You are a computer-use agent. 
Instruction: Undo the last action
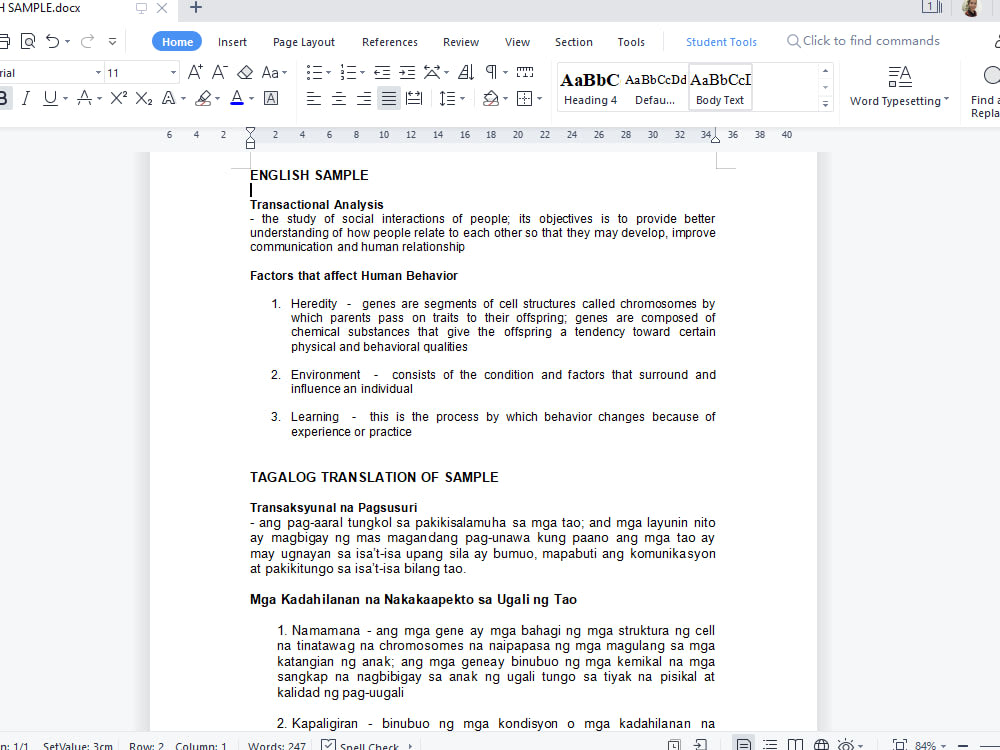pyautogui.click(x=53, y=41)
